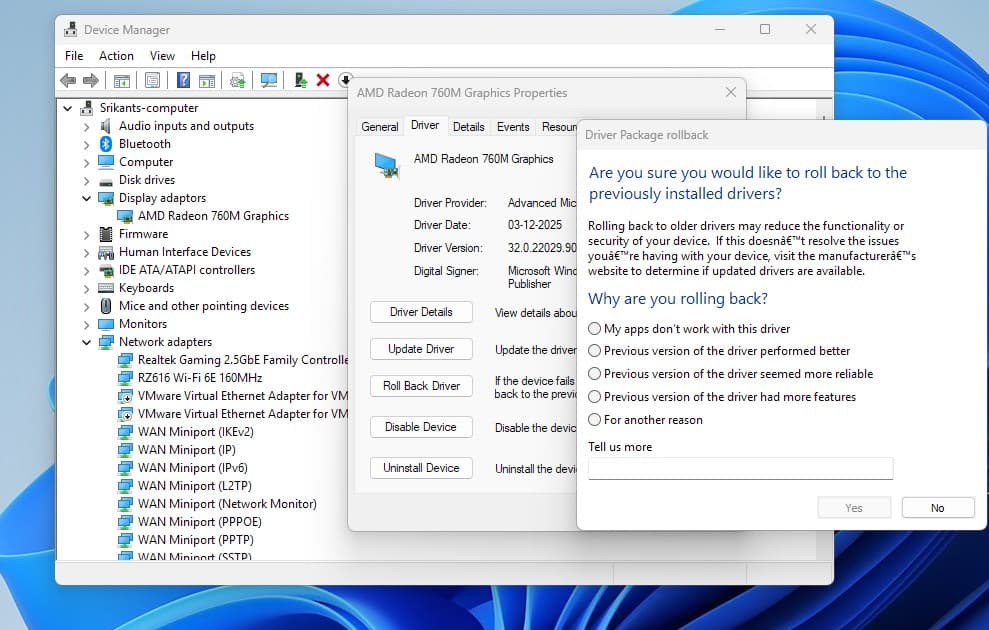The height and width of the screenshot is (630, 989).
Task: Expand the Bluetooth node
Action: 86,144
